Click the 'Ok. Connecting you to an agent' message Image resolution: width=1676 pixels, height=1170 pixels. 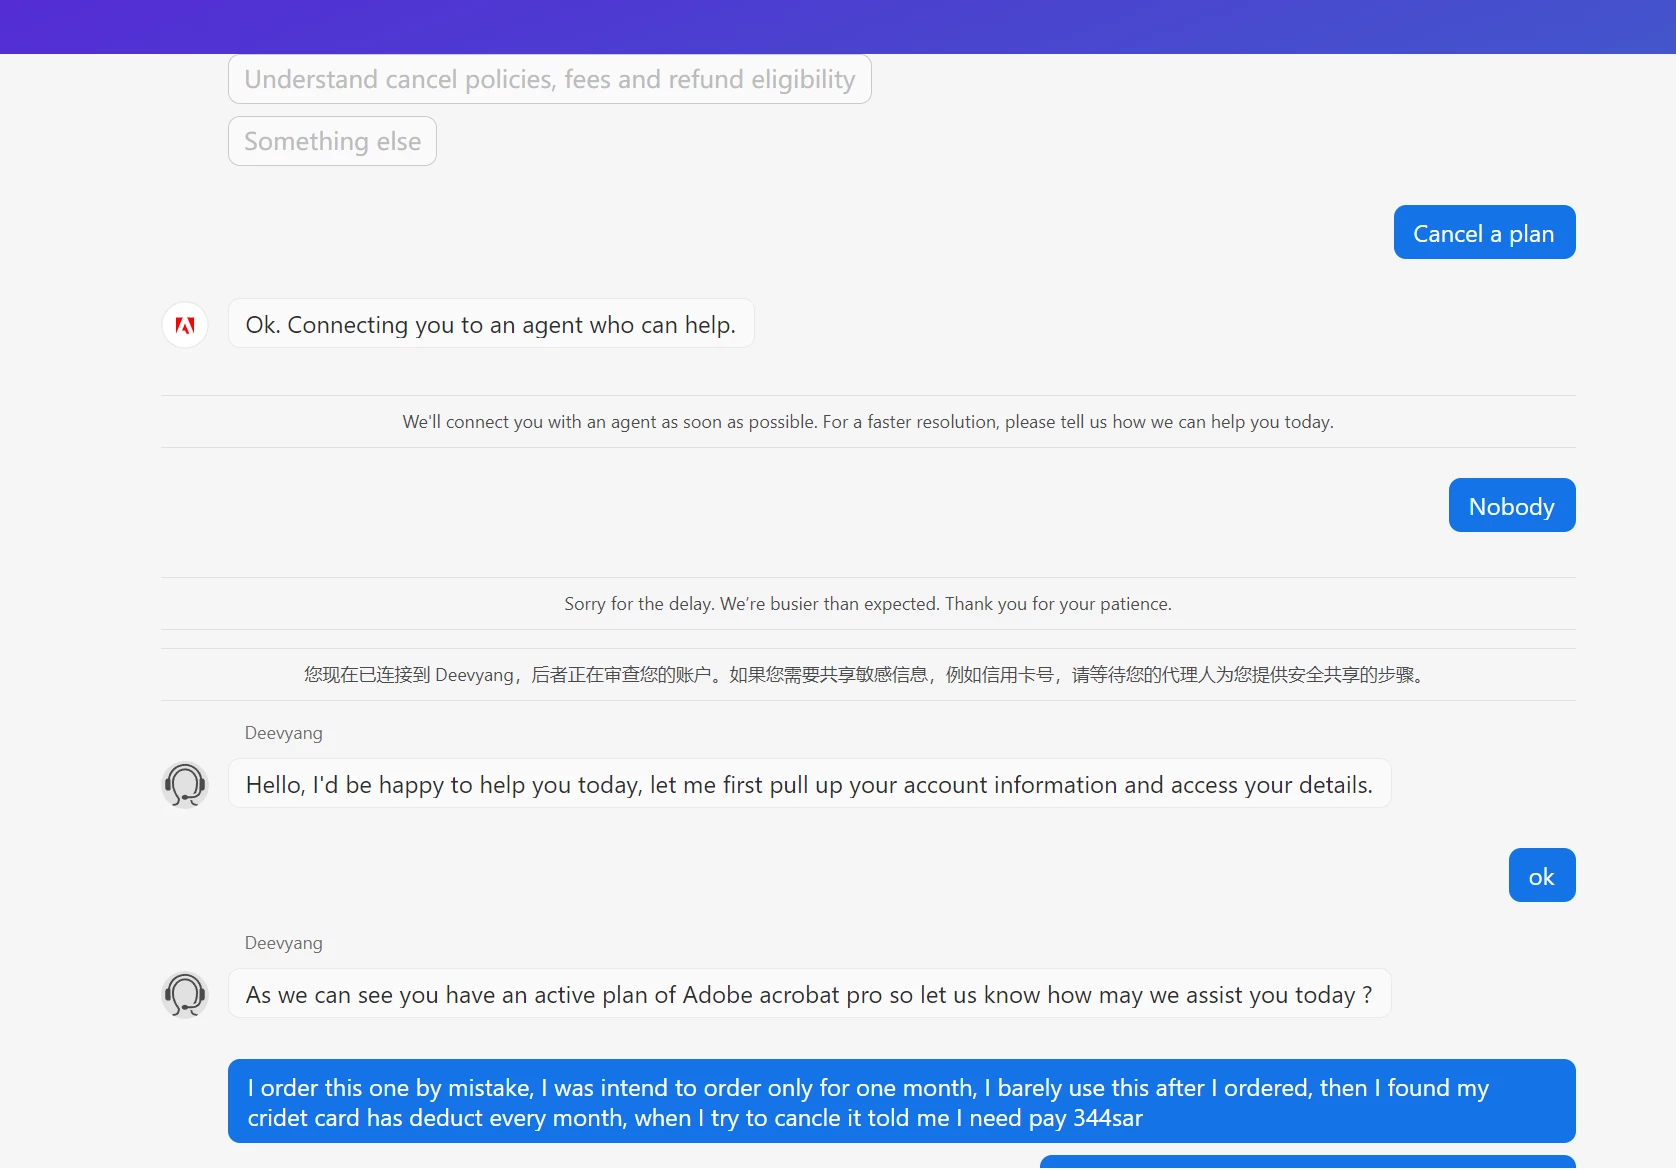491,323
